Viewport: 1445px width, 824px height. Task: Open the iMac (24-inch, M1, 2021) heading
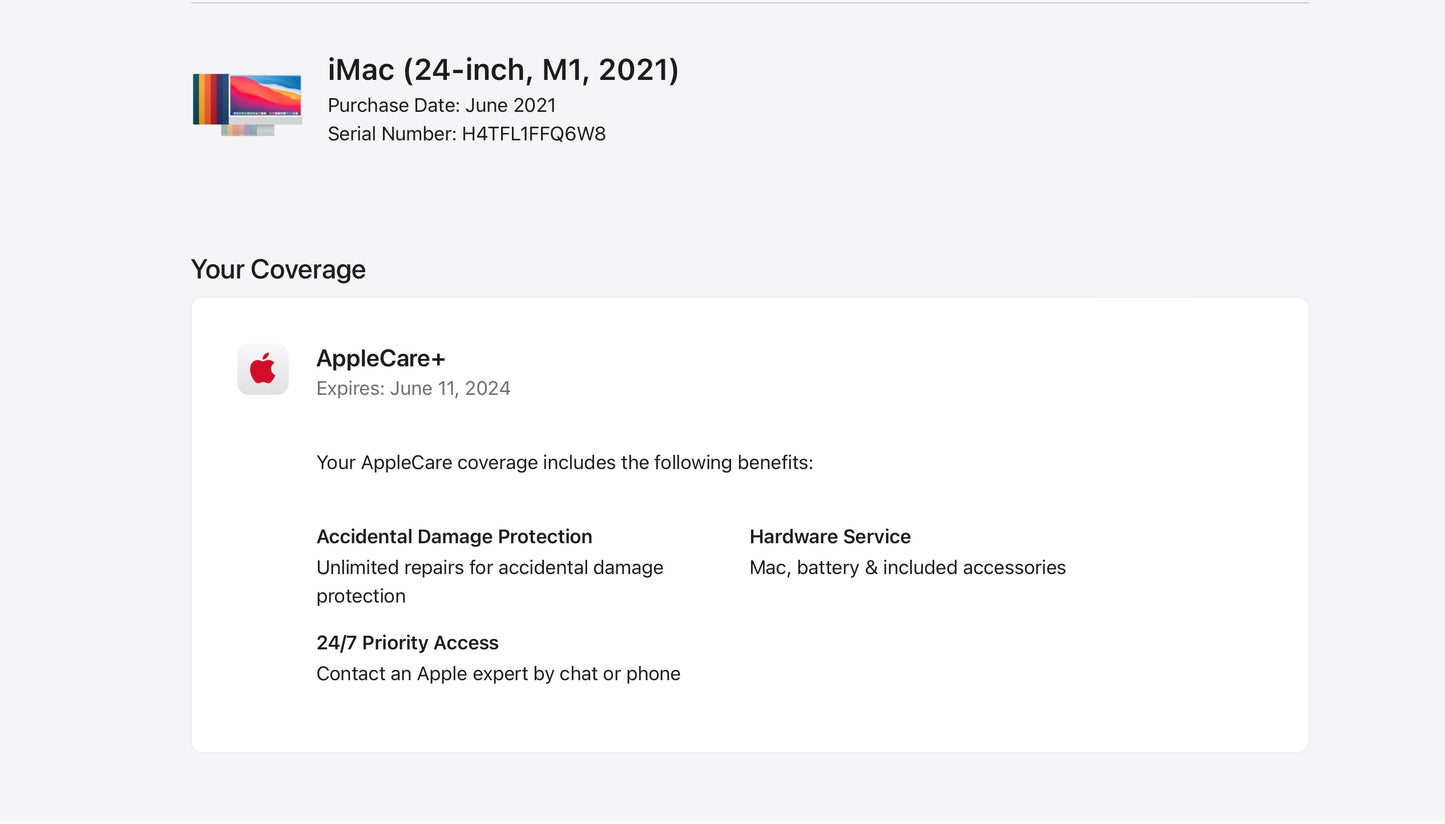(x=502, y=70)
